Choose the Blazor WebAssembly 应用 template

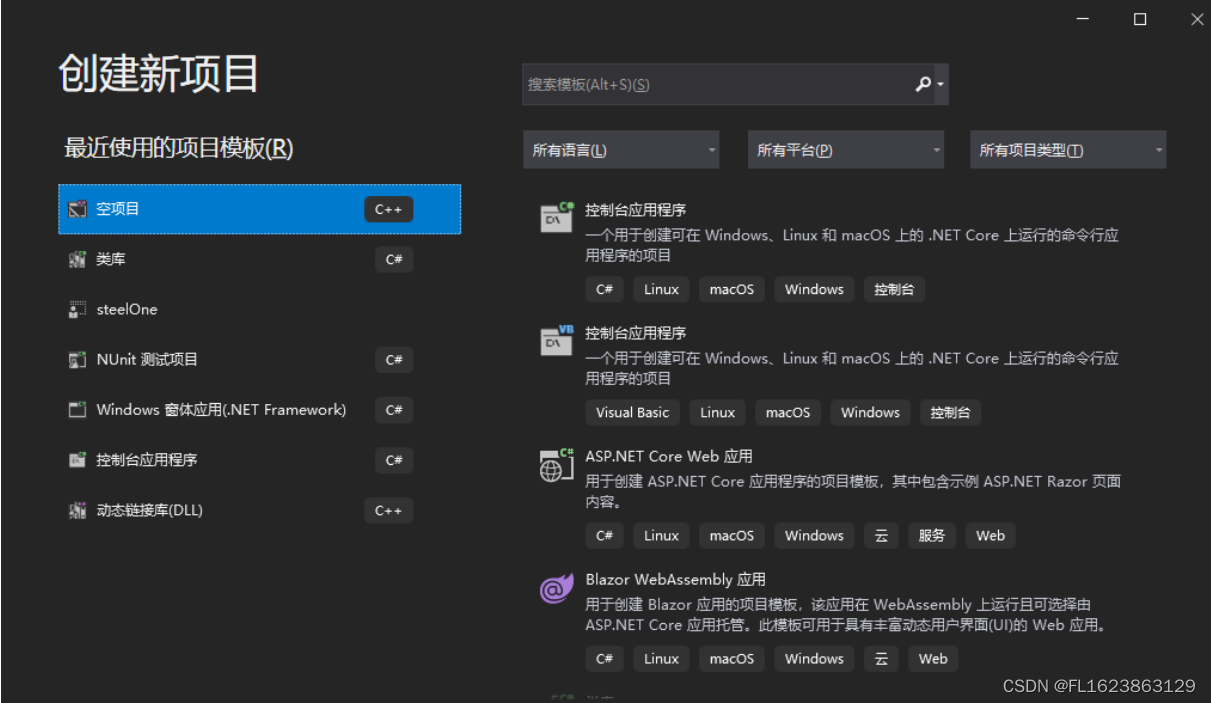(x=675, y=579)
